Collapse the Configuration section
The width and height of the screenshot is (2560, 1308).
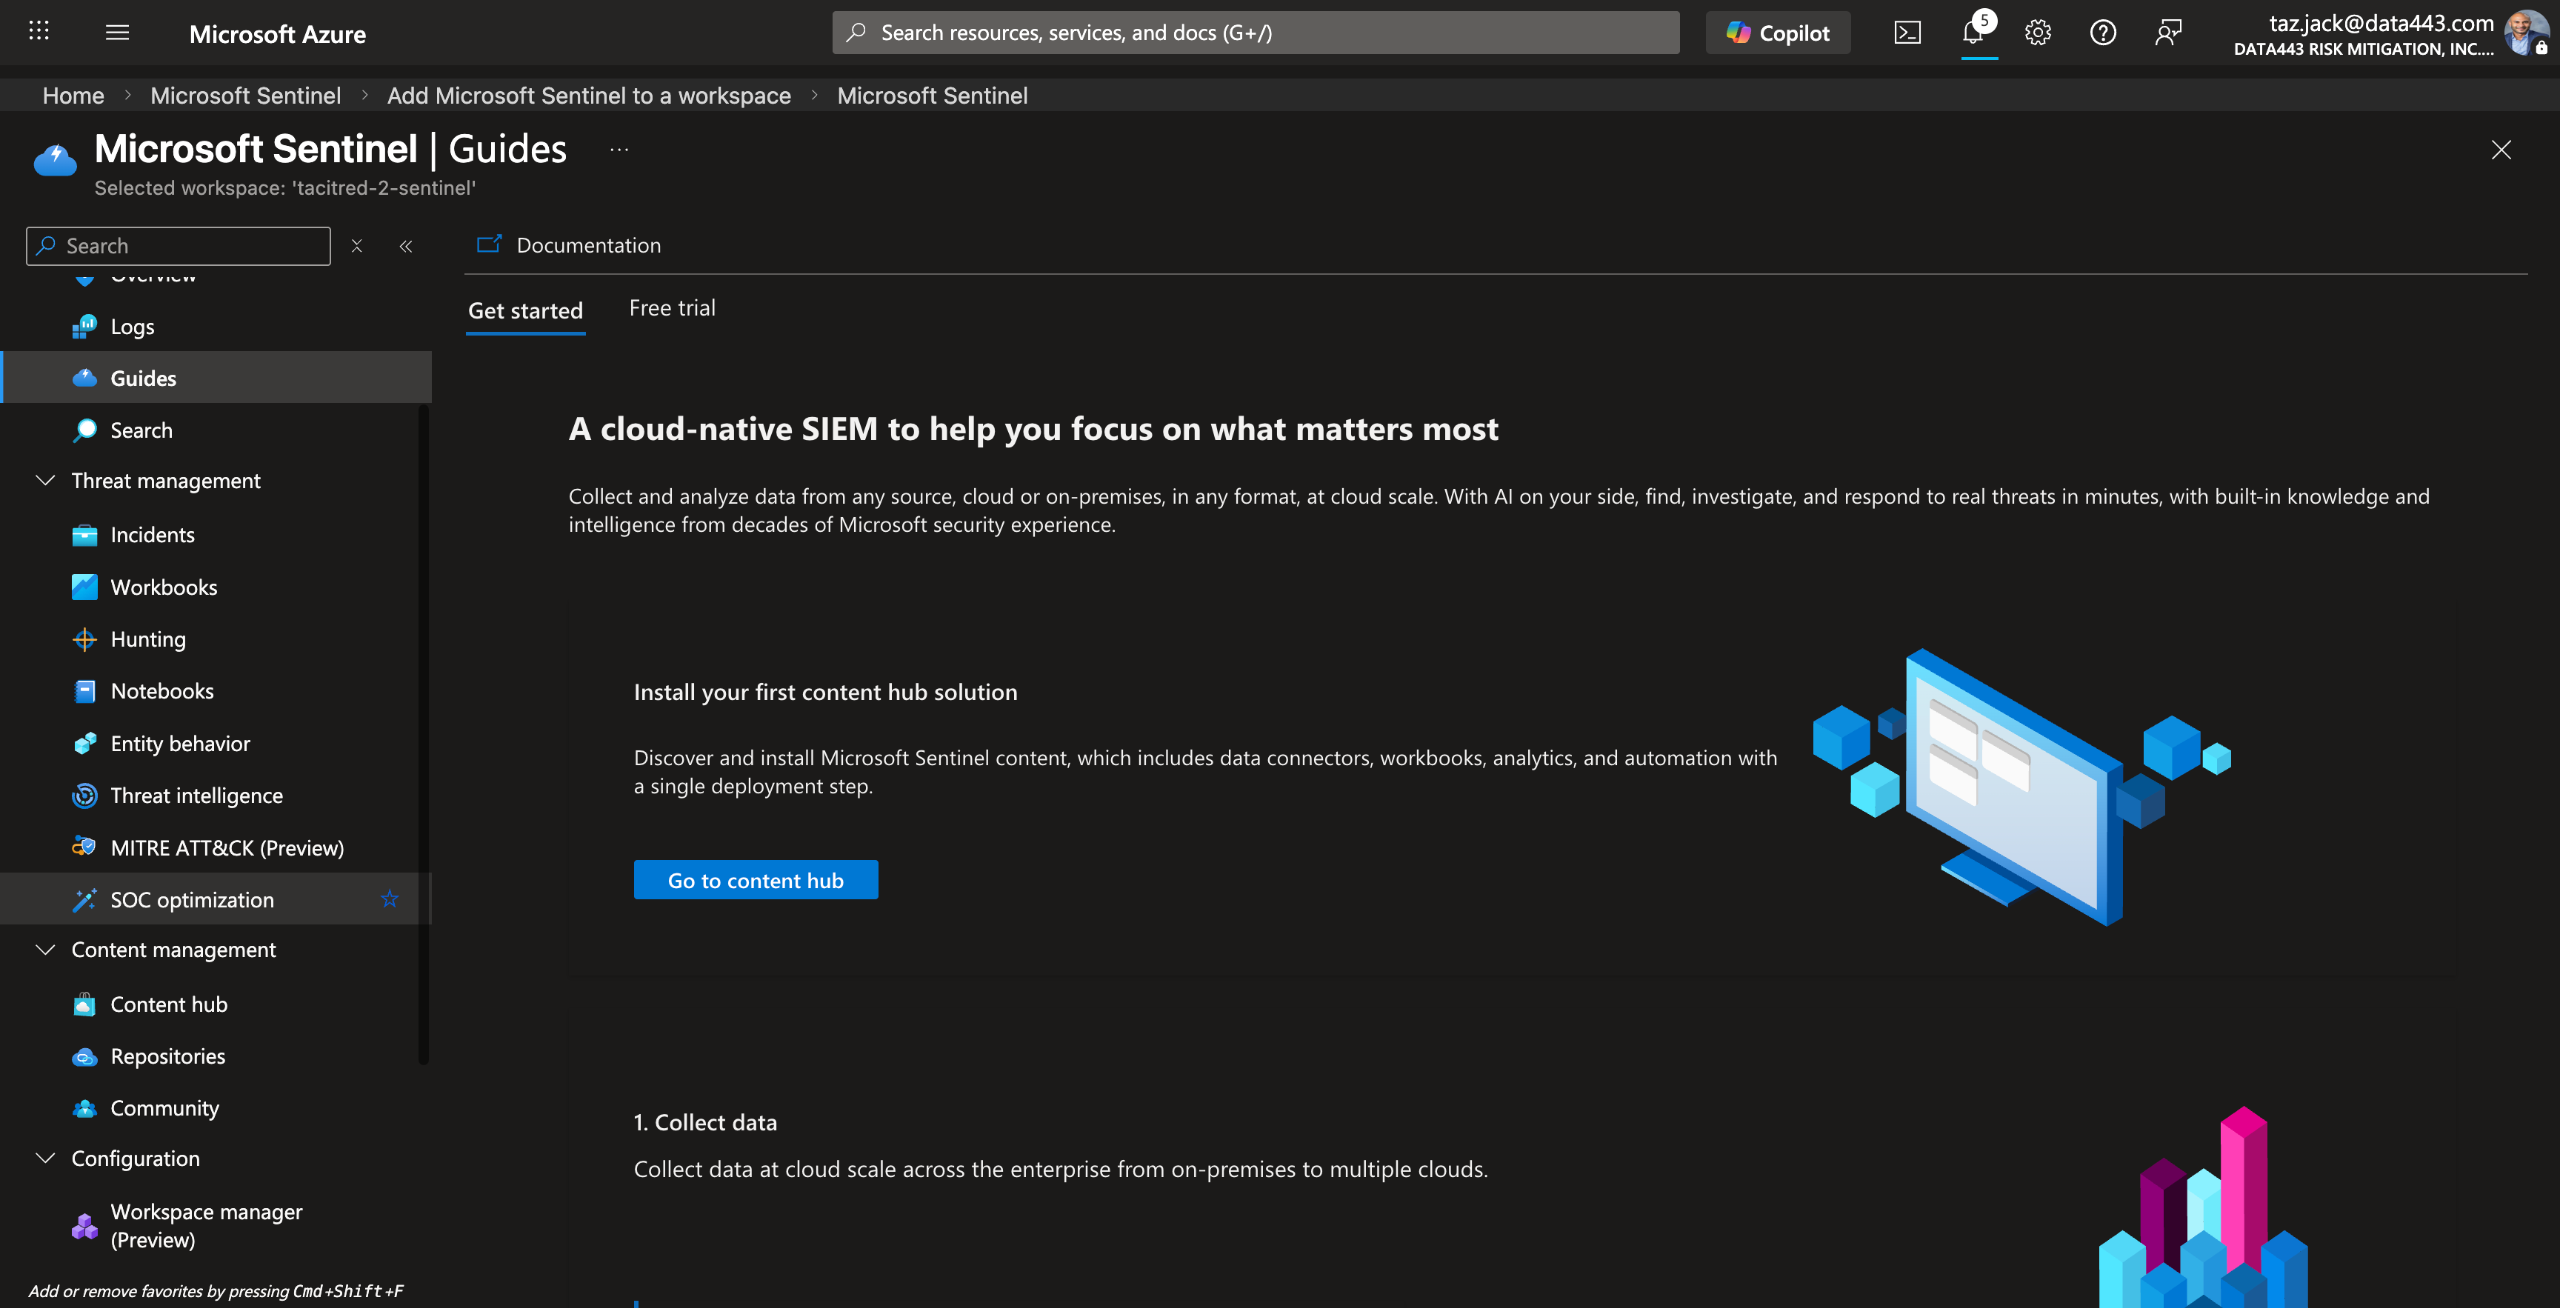click(x=45, y=1158)
